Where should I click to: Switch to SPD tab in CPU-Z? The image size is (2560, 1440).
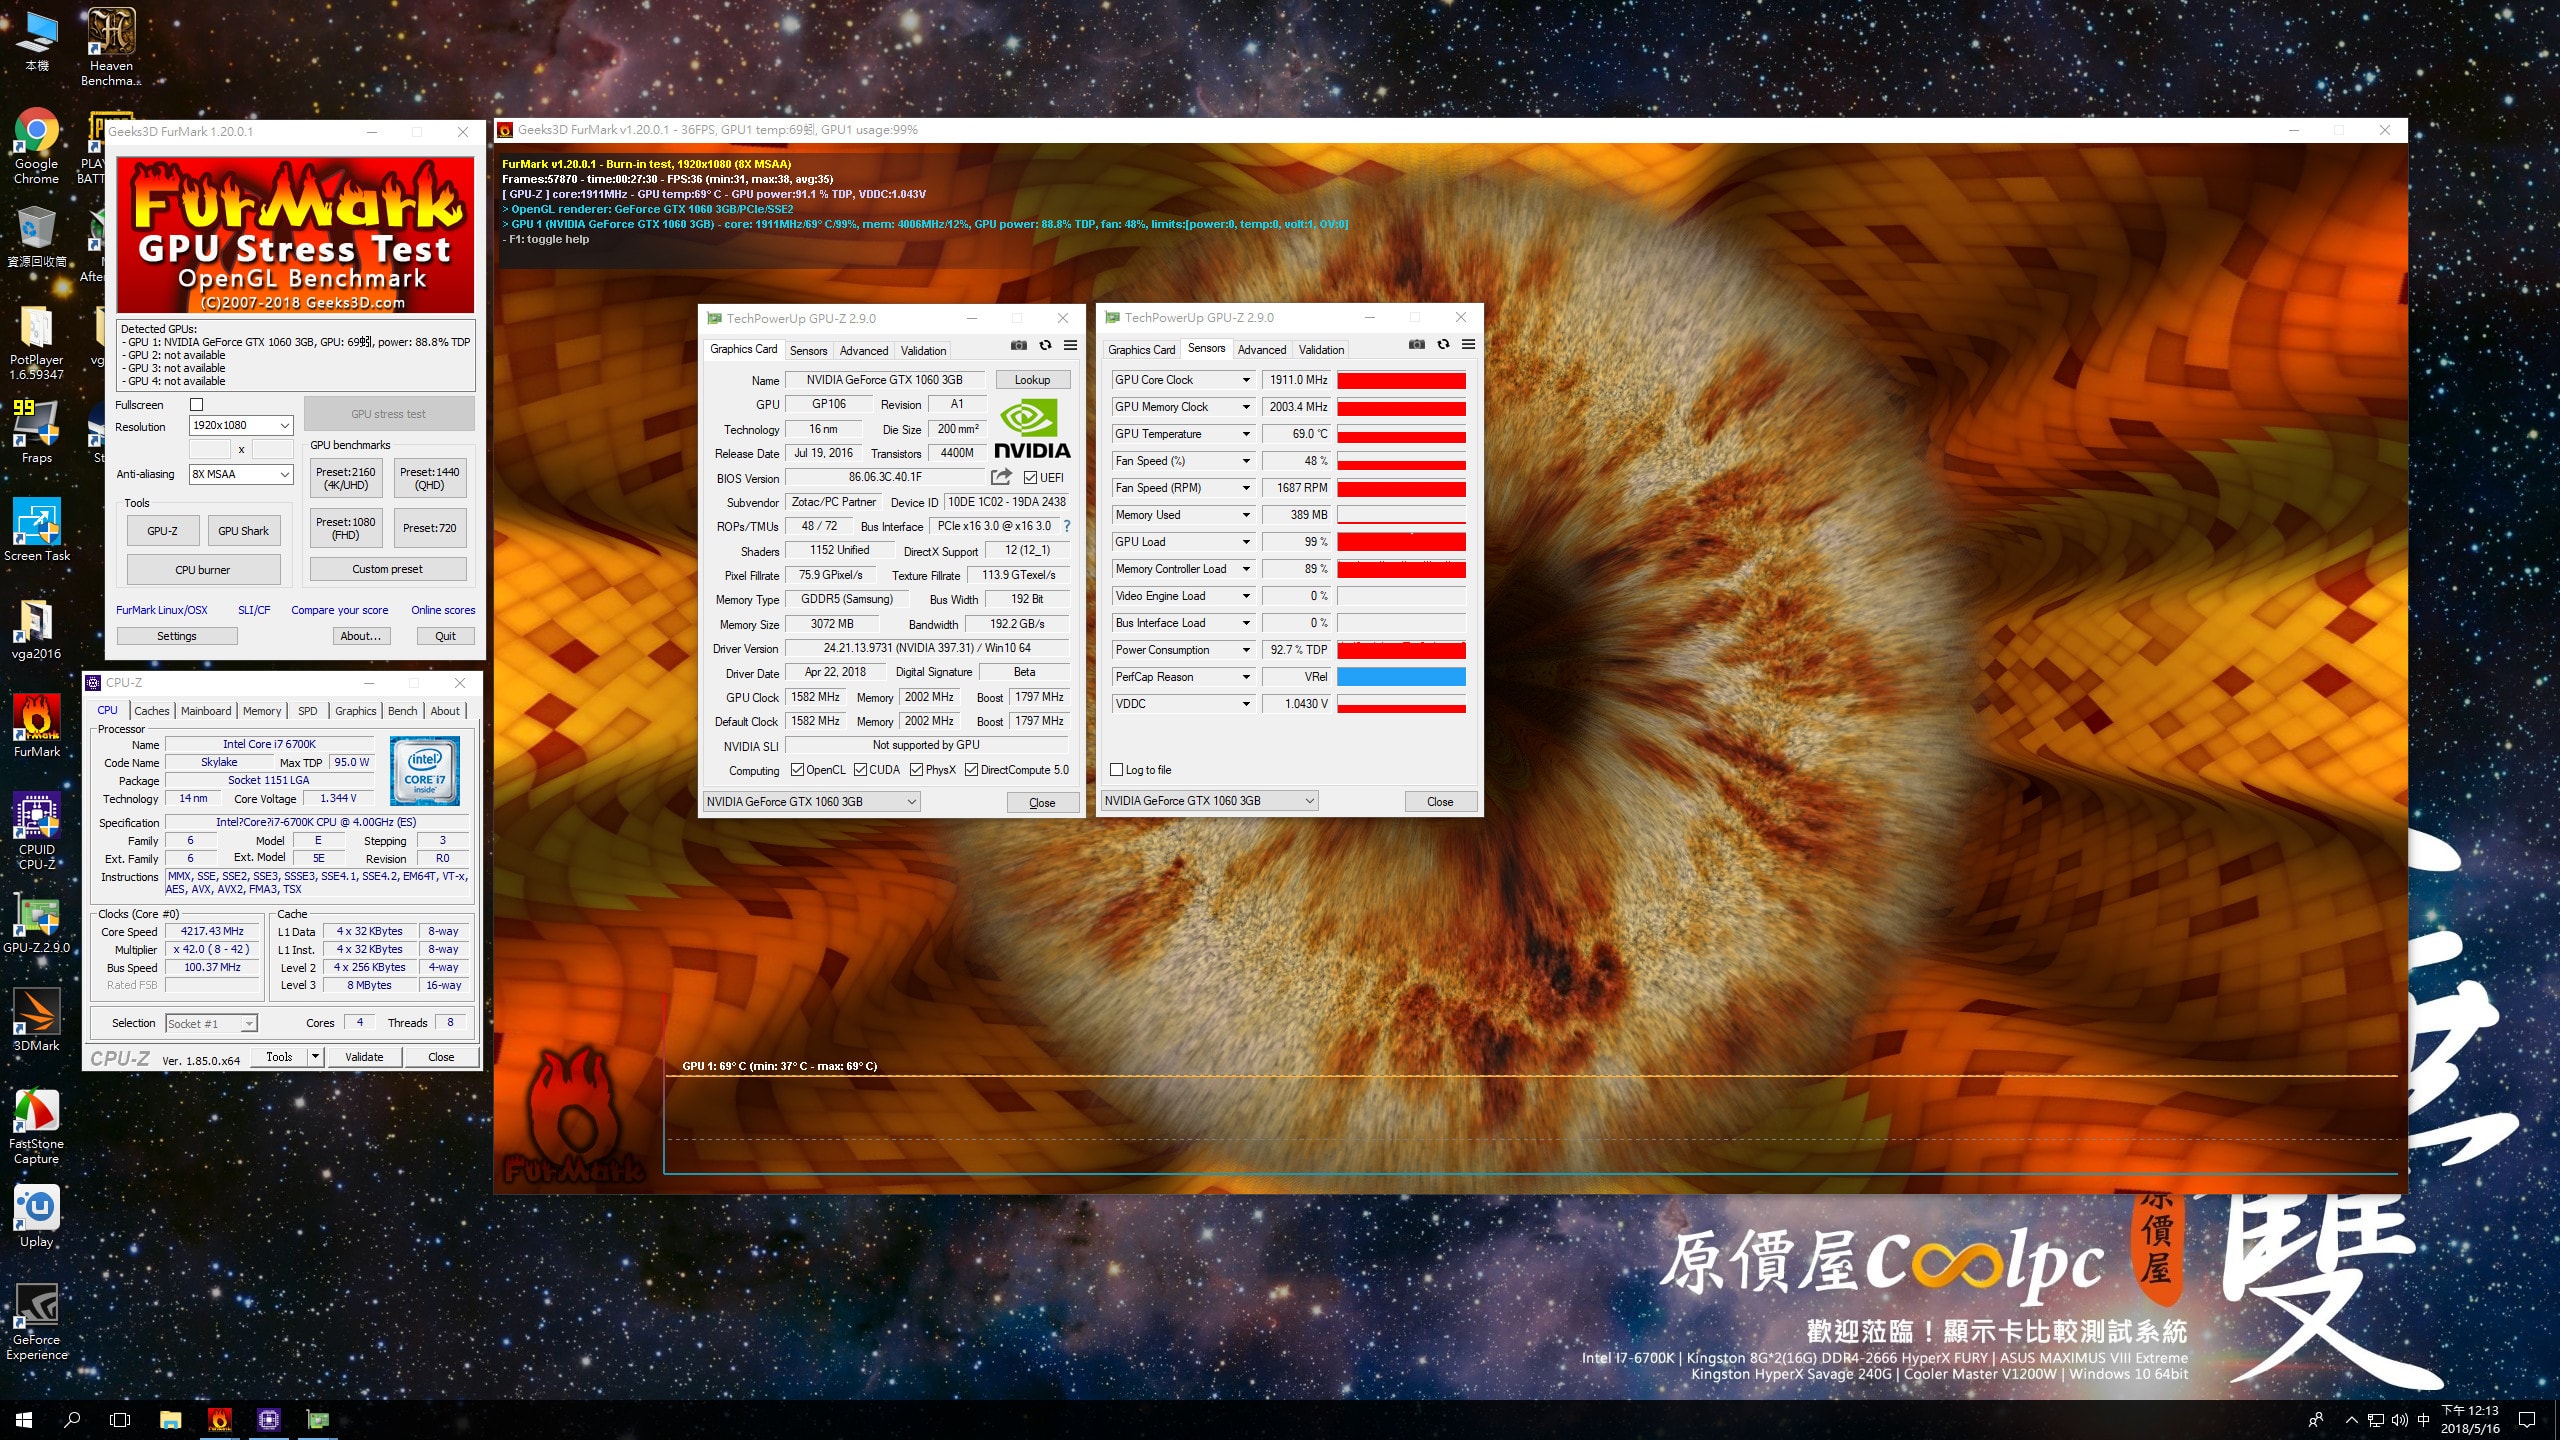pyautogui.click(x=307, y=711)
